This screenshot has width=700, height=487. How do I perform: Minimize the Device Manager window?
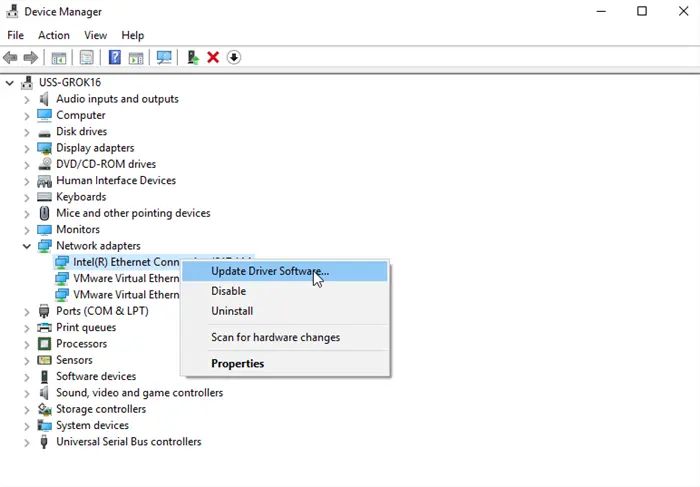[601, 11]
